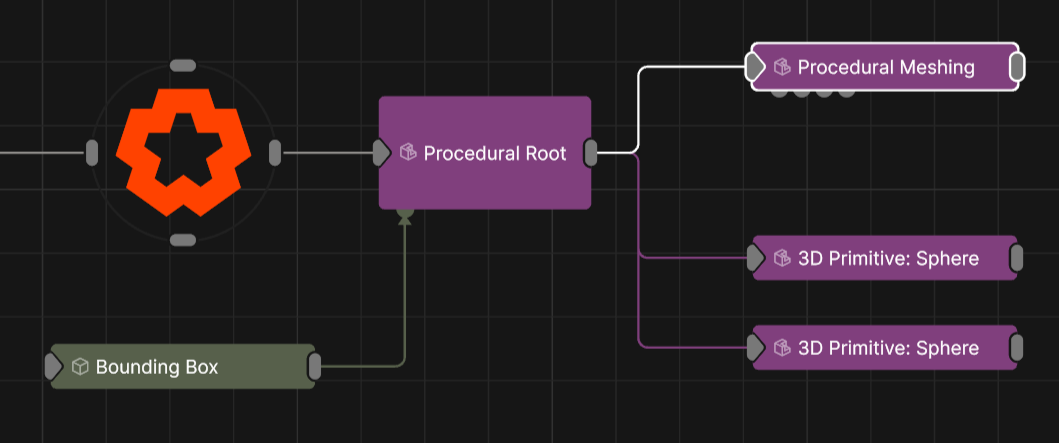Select the Bounding Box node label
1059x443 pixels.
156,367
